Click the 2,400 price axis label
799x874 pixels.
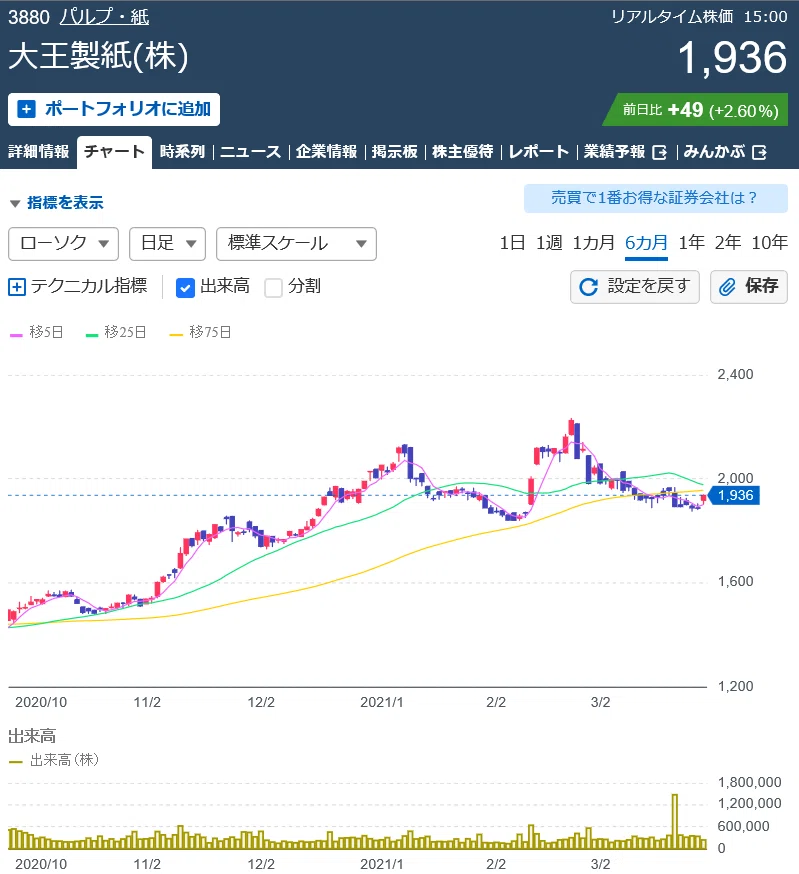[735, 374]
